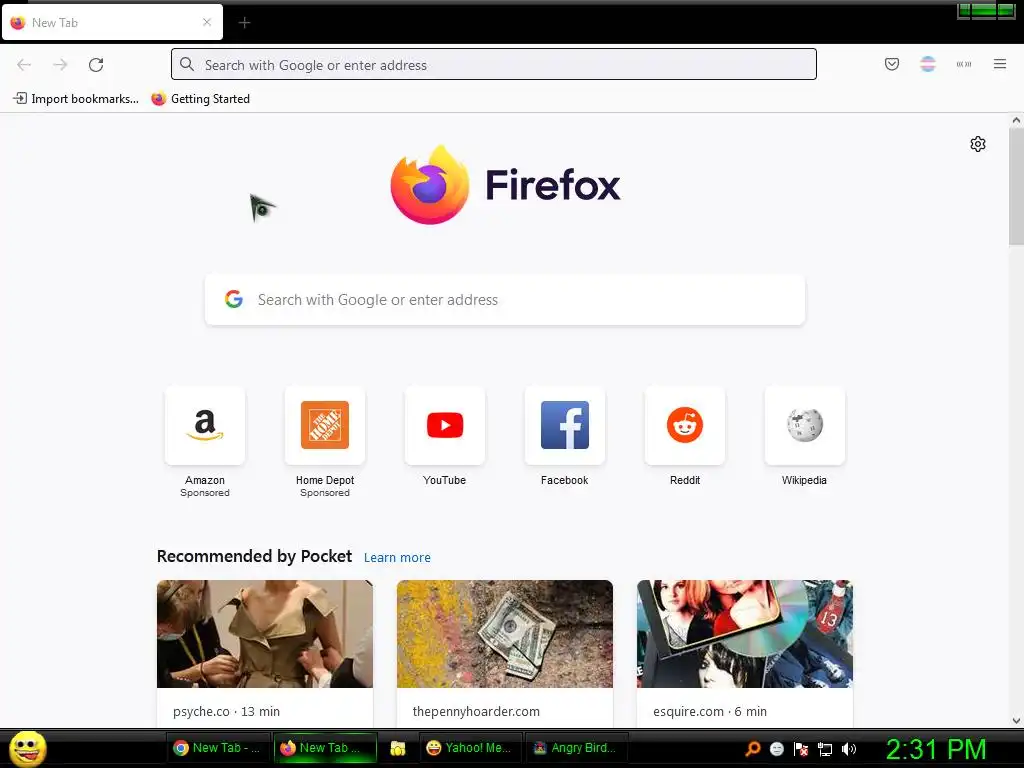Click the browser back arrow
The height and width of the screenshot is (768, 1024).
coord(24,65)
